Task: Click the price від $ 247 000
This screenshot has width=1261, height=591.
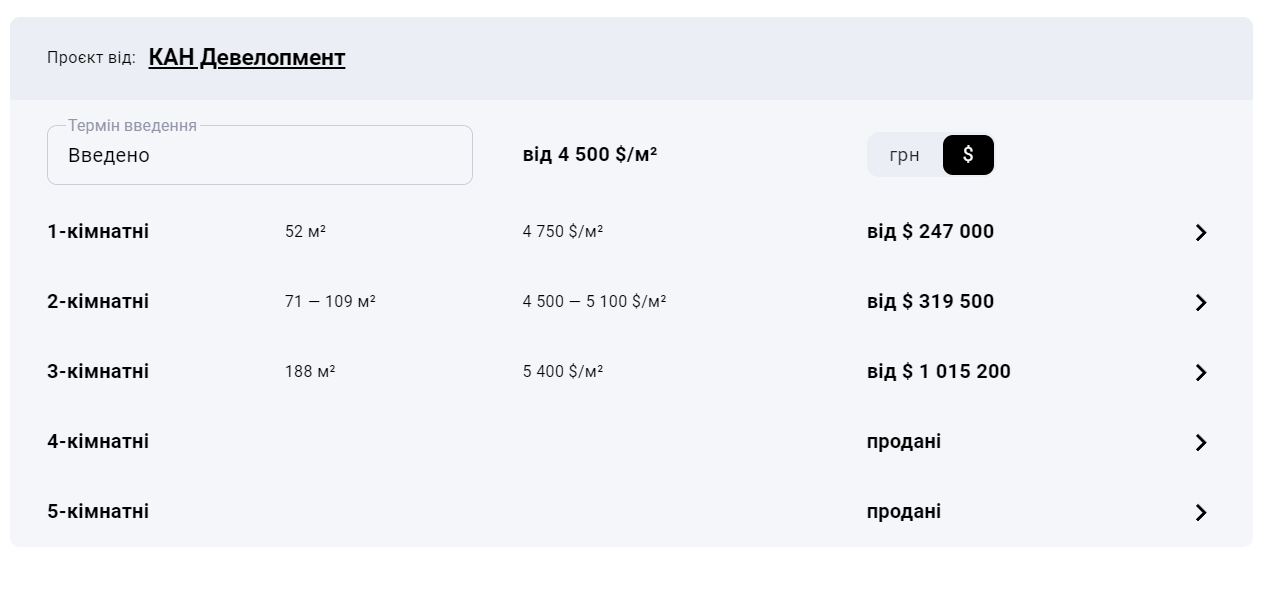Action: coord(930,232)
